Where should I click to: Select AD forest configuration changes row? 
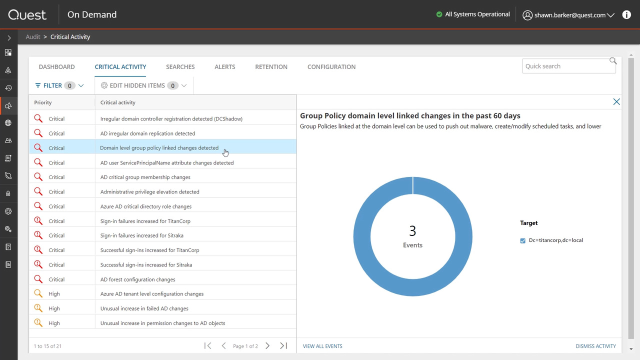[x=162, y=280]
